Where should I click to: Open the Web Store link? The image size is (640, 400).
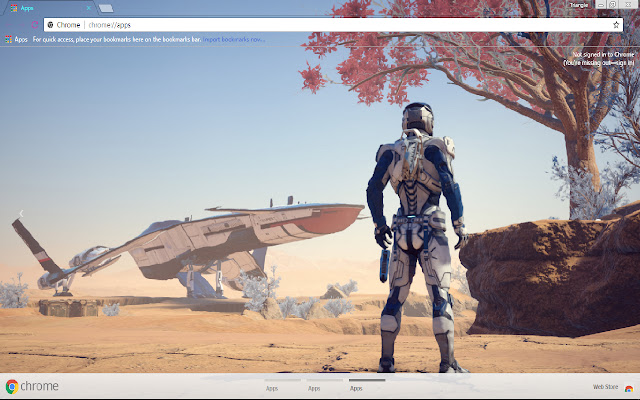pyautogui.click(x=605, y=387)
